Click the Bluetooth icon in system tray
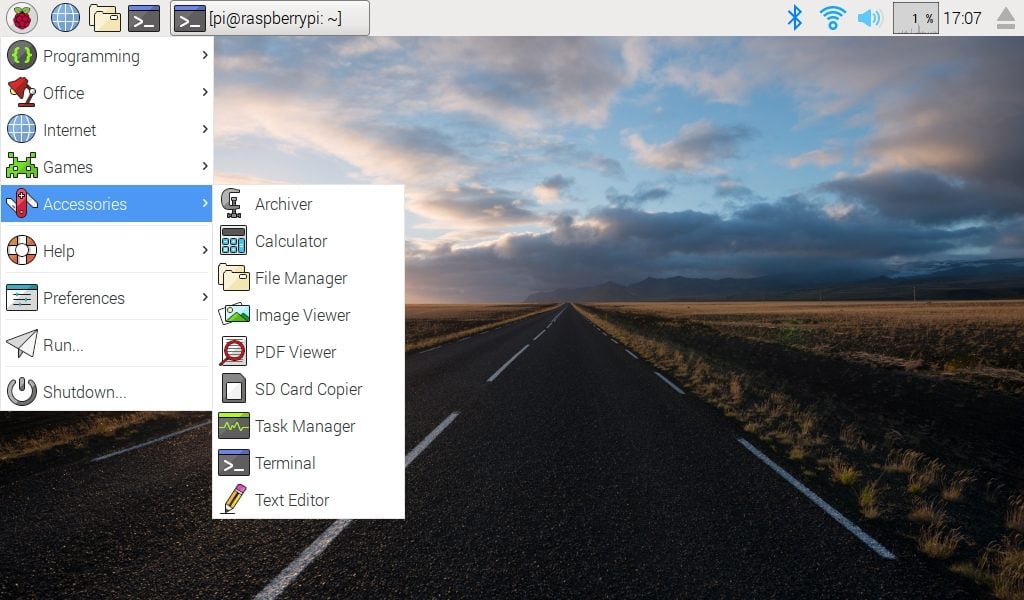The image size is (1024, 600). tap(794, 18)
